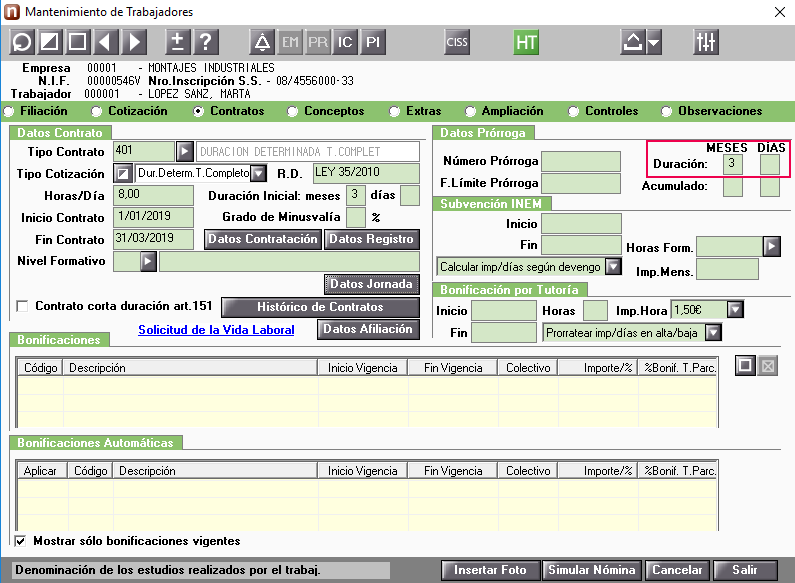Click the IC toolbar icon
795x583 pixels.
345,42
